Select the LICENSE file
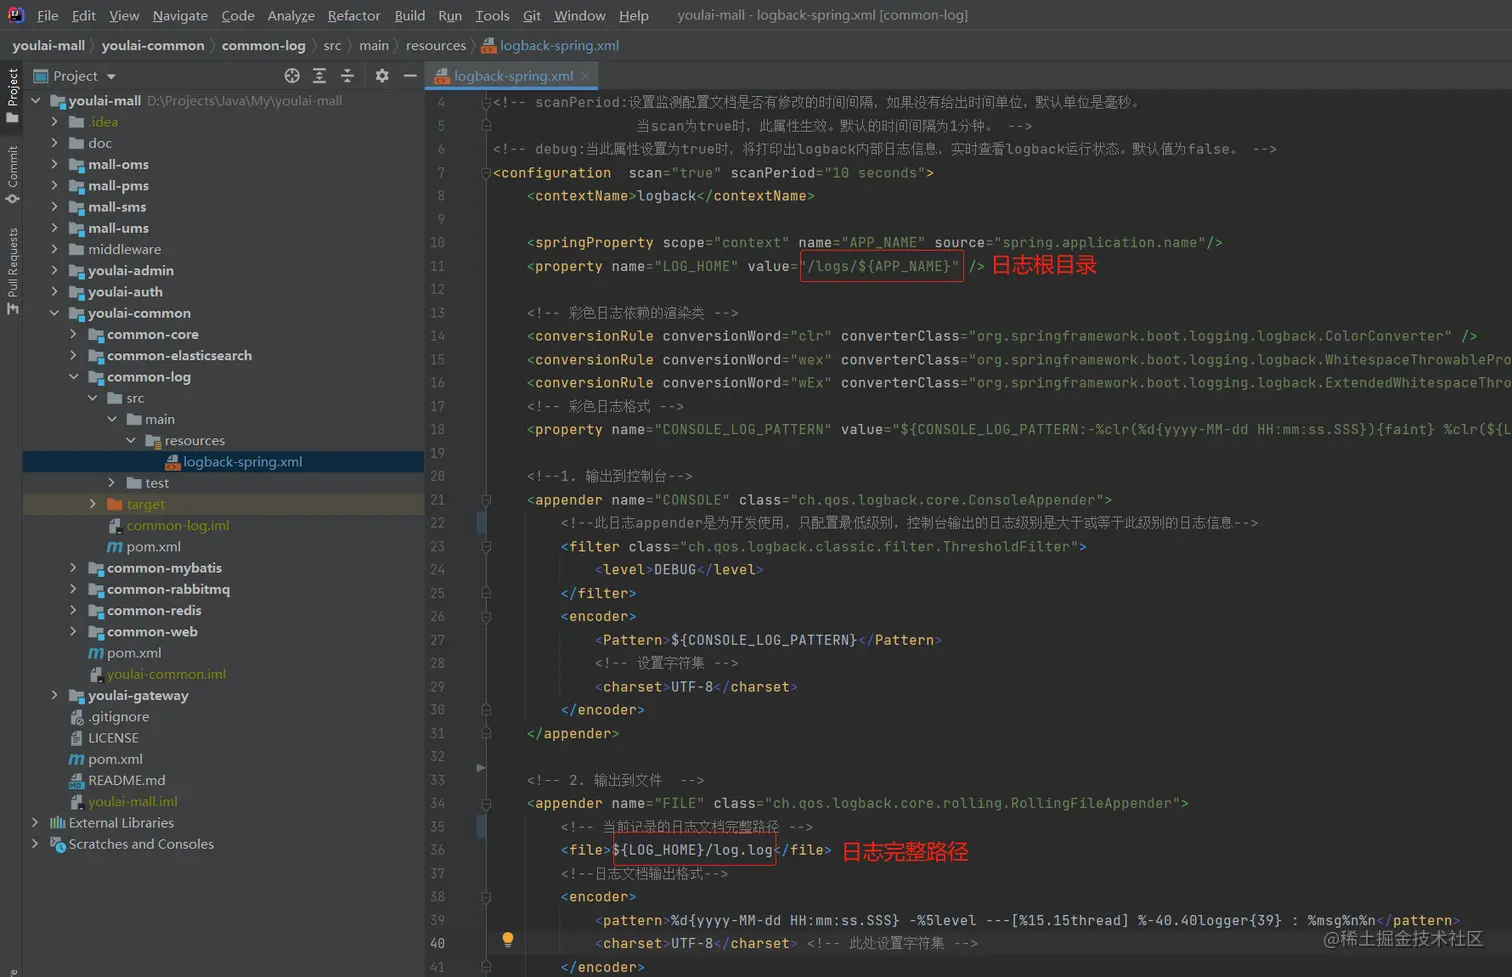The height and width of the screenshot is (977, 1512). pos(113,738)
